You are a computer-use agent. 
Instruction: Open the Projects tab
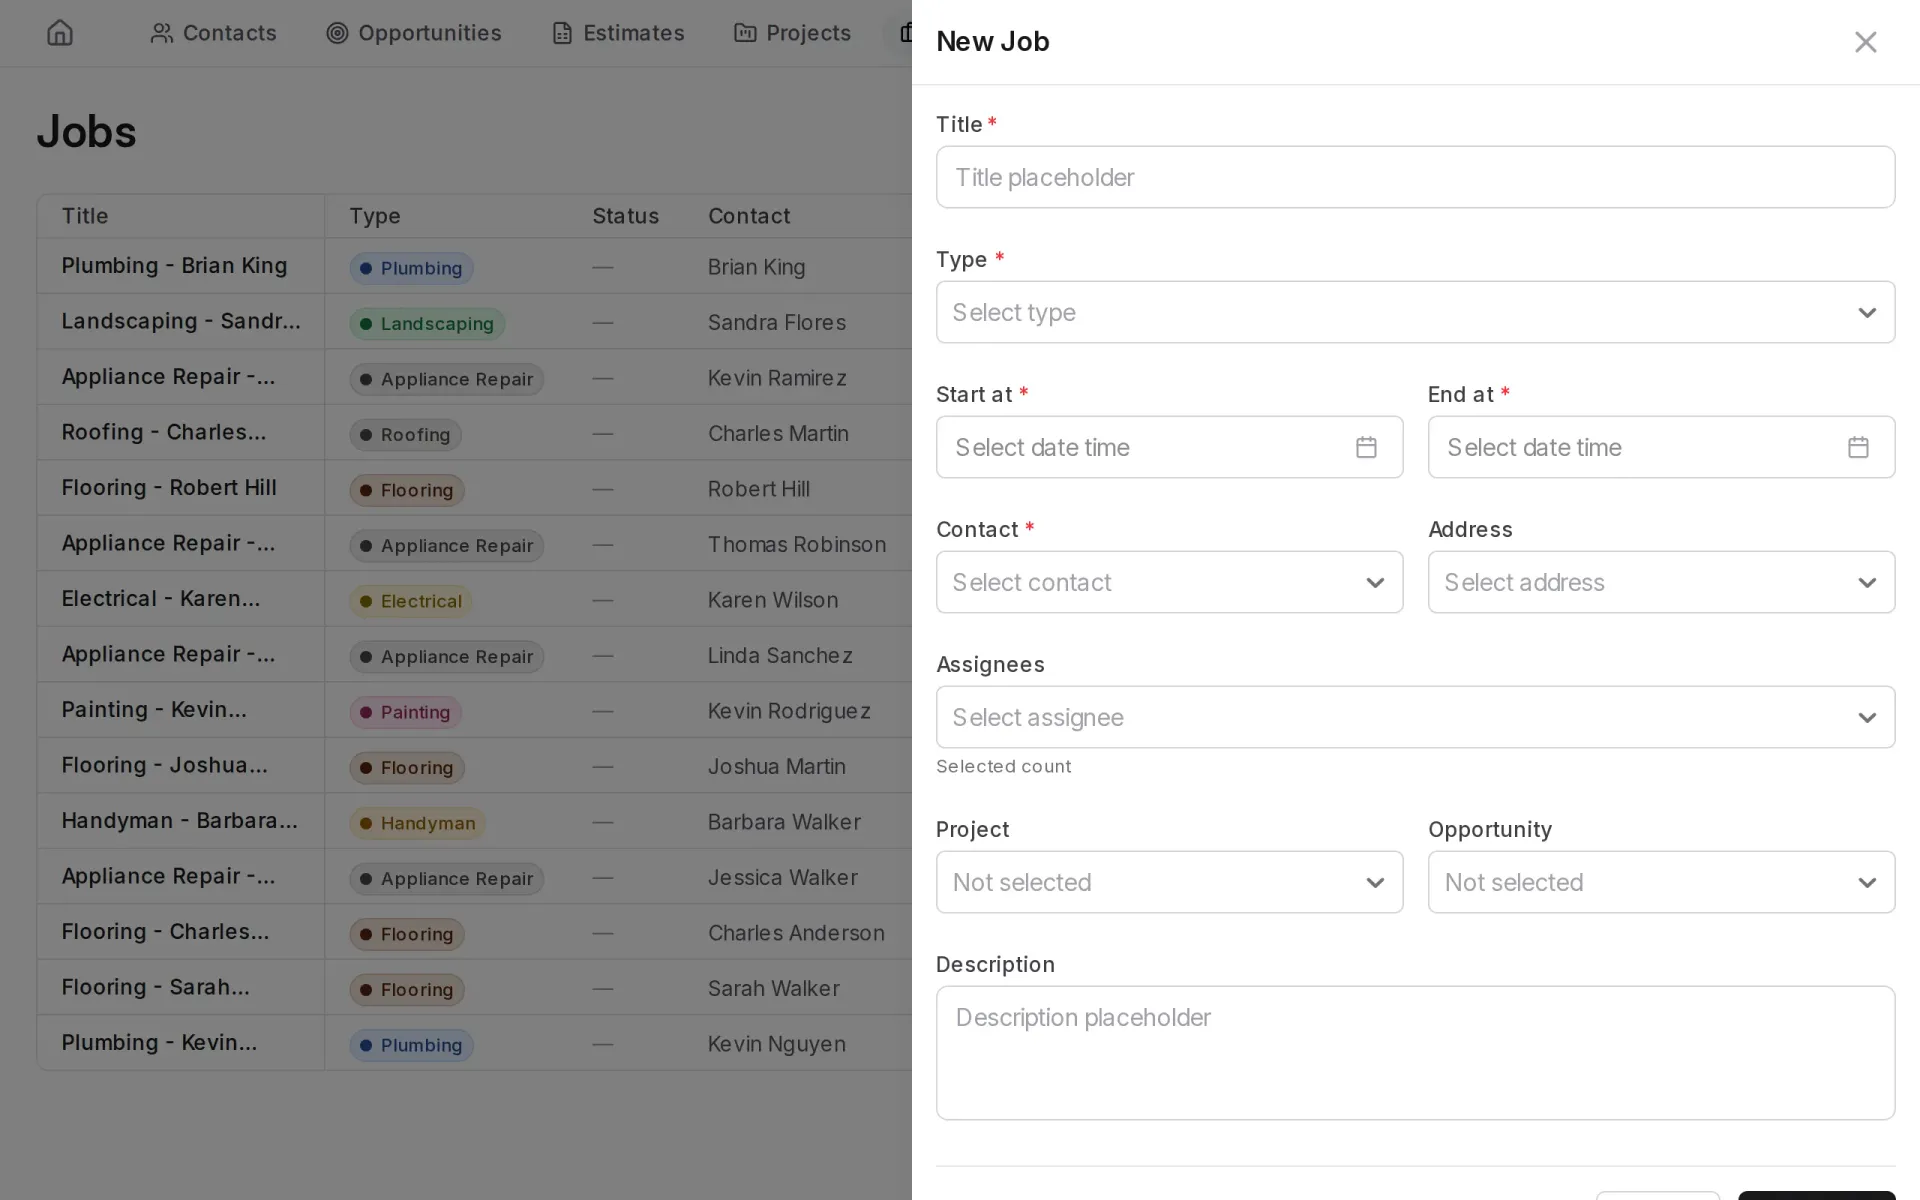[792, 33]
